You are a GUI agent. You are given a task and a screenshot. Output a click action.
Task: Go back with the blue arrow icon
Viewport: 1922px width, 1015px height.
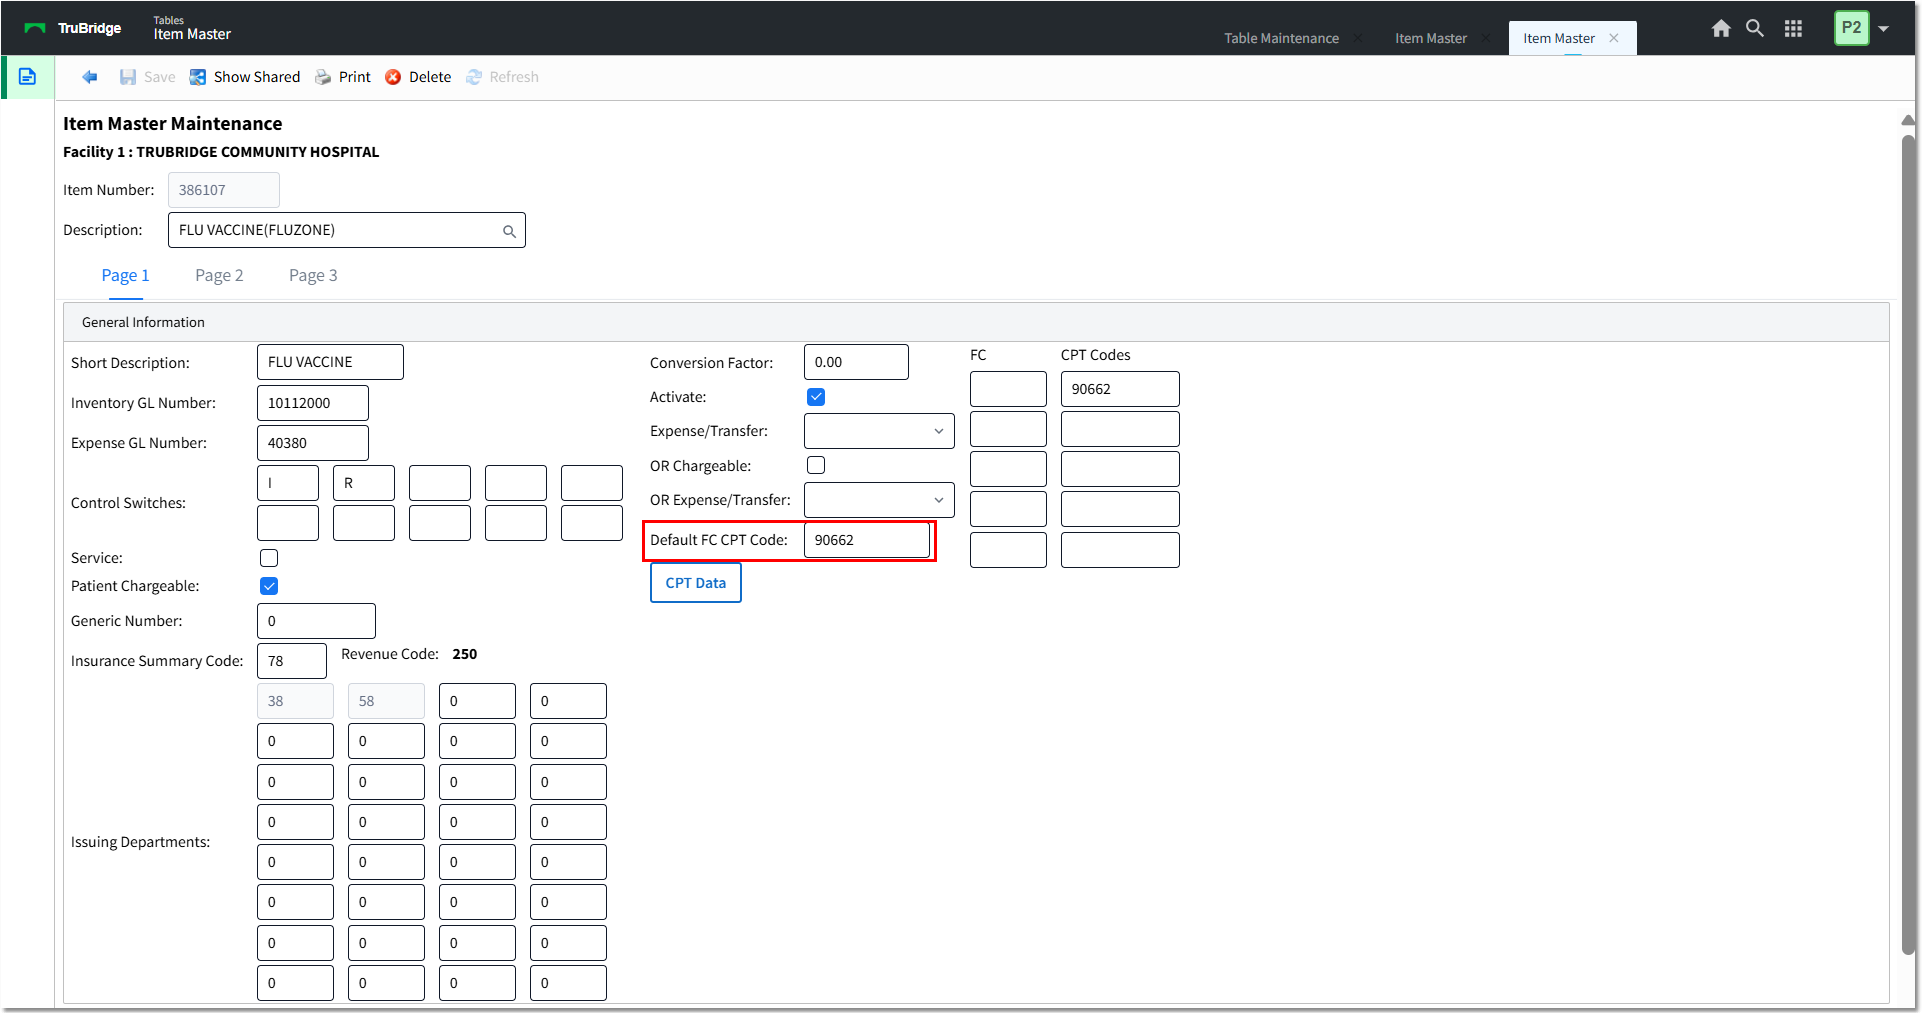tap(90, 77)
